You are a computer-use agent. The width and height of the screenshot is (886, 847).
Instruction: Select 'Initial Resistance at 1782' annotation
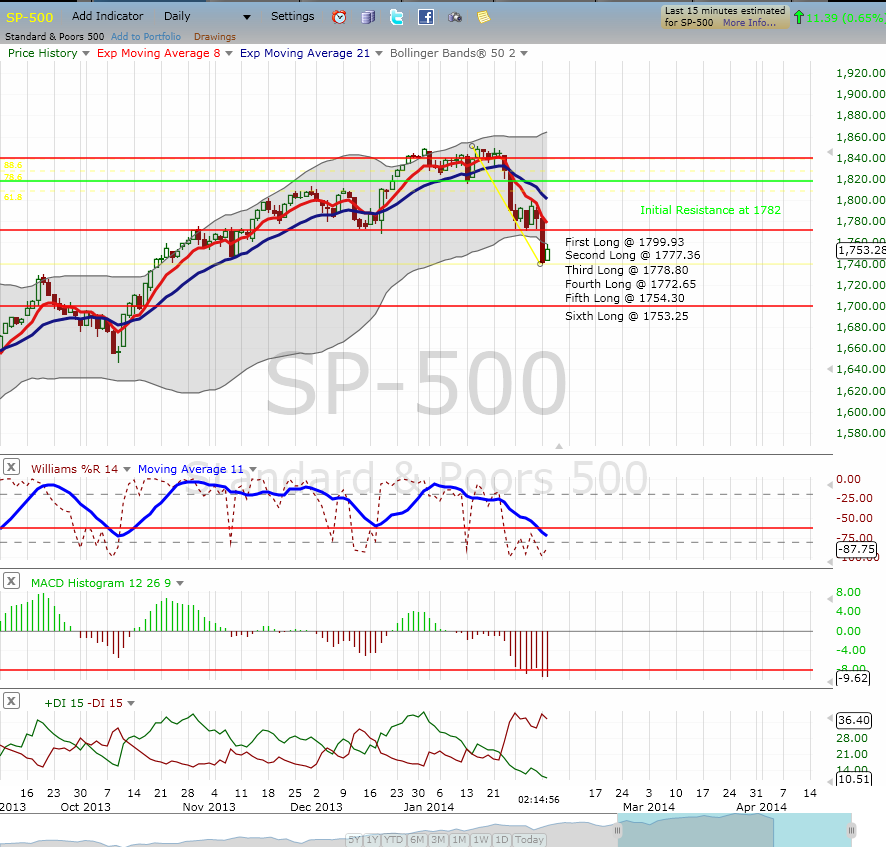point(710,210)
